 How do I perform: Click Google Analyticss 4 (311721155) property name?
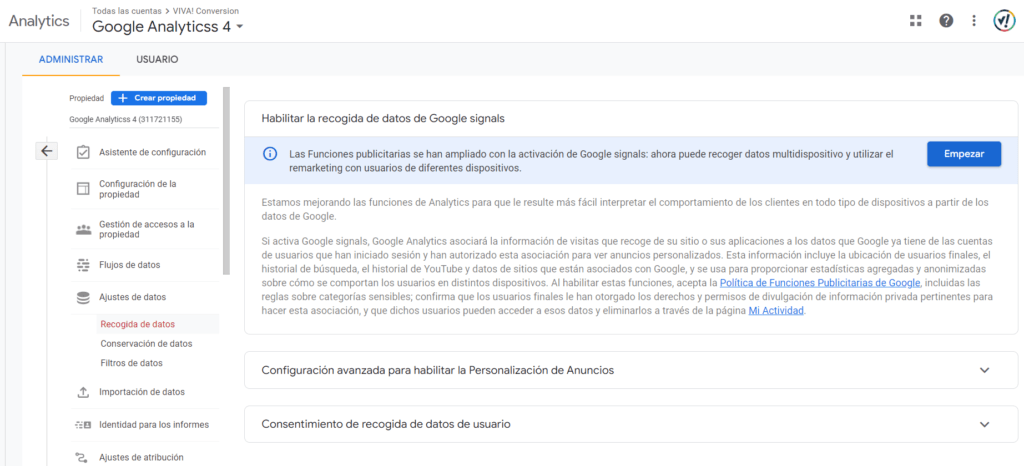pos(125,120)
